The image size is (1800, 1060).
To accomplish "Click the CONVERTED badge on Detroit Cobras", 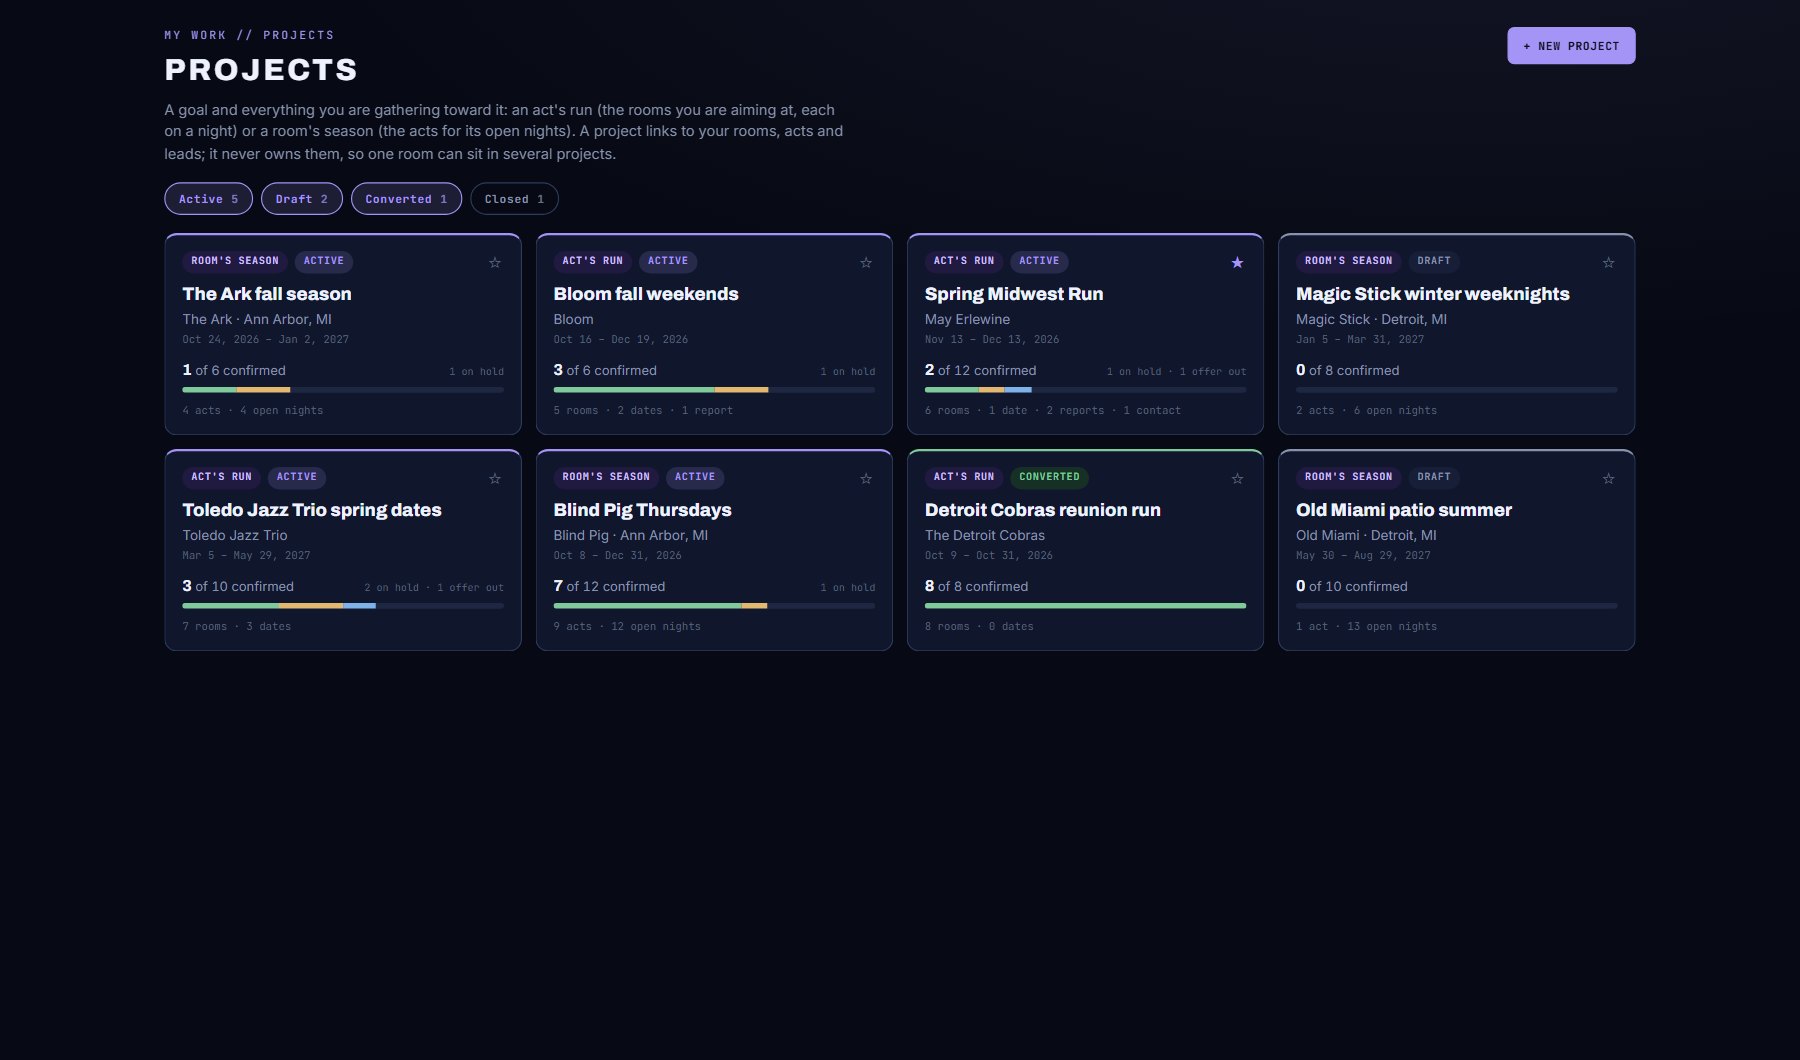I will point(1049,477).
